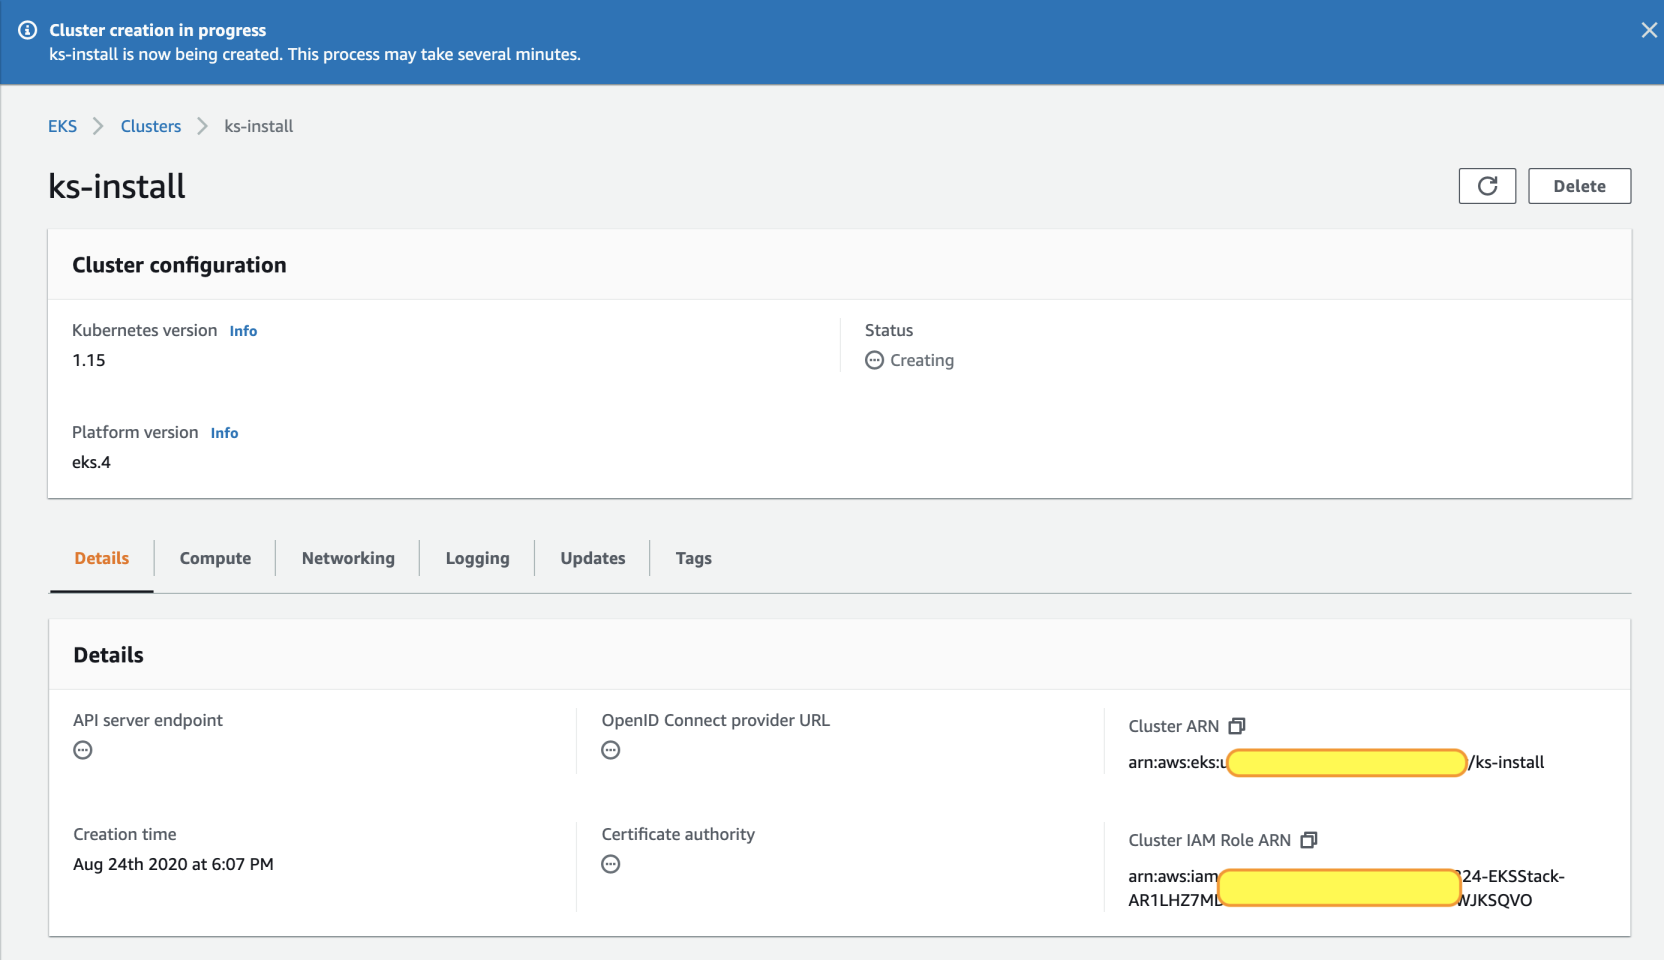This screenshot has height=960, width=1664.
Task: Delete the ks-install cluster
Action: (x=1579, y=186)
